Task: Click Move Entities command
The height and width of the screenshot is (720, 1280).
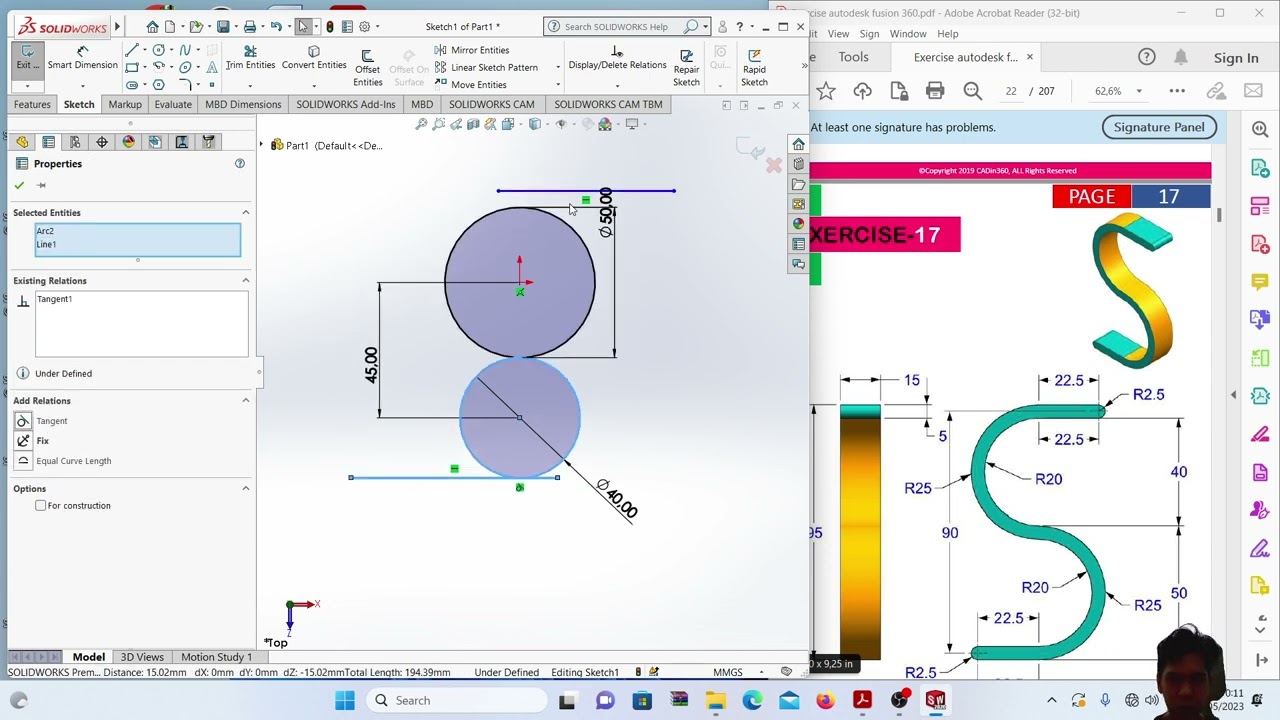Action: (471, 84)
